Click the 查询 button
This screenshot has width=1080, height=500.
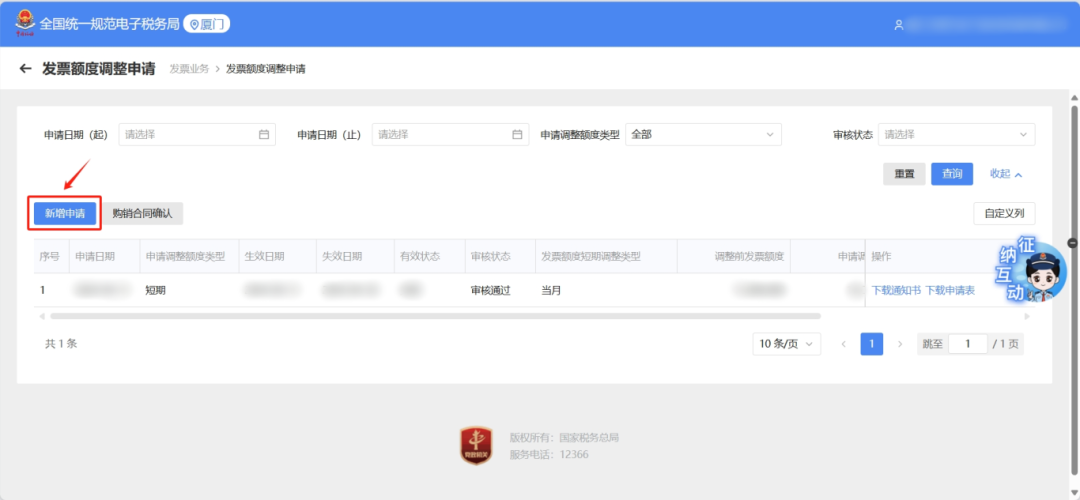(x=952, y=174)
